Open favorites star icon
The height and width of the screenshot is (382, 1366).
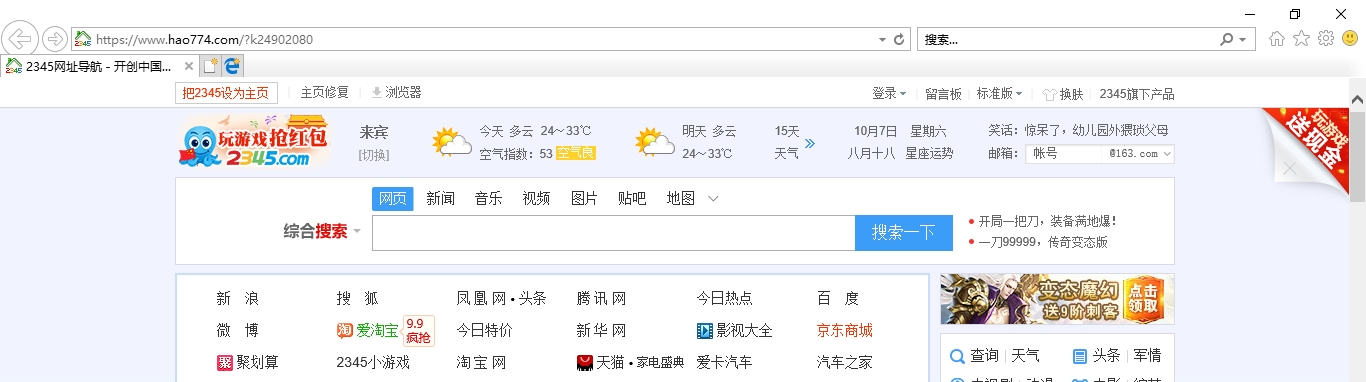tap(1301, 39)
